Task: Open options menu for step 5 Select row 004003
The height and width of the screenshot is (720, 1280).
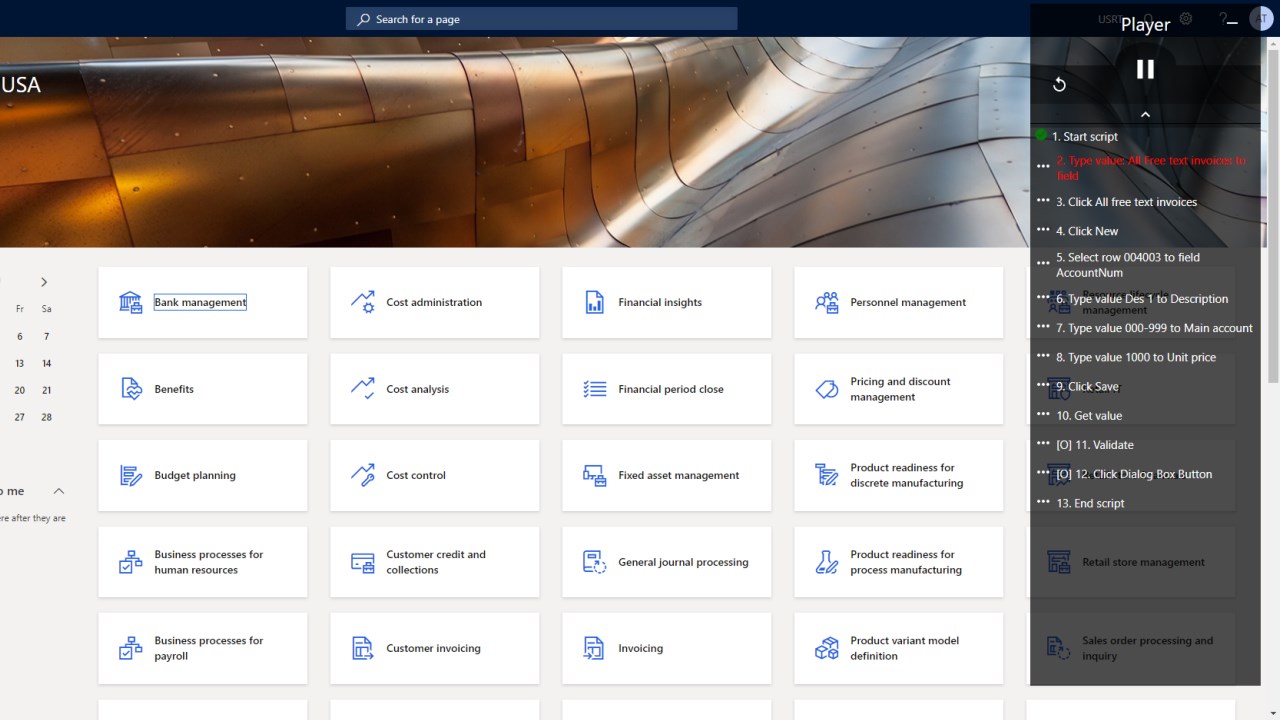Action: pos(1043,263)
